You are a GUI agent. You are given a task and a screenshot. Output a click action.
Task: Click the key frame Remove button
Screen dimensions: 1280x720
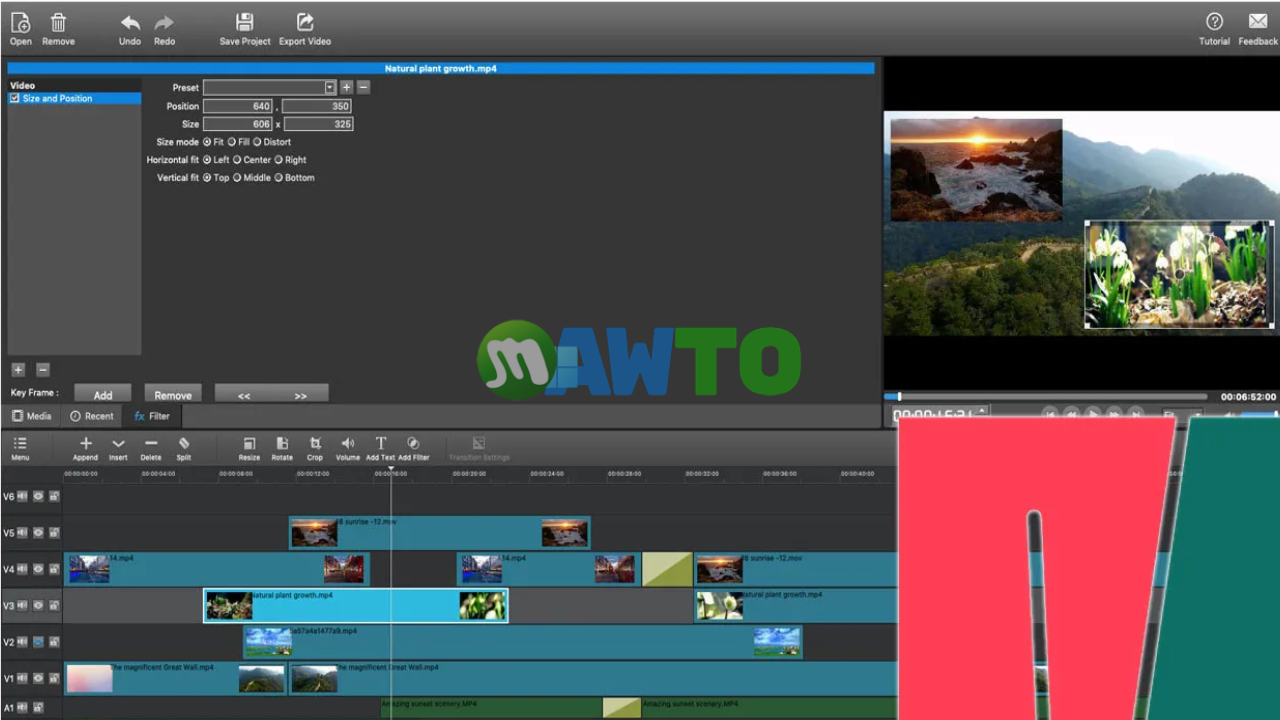(x=173, y=395)
